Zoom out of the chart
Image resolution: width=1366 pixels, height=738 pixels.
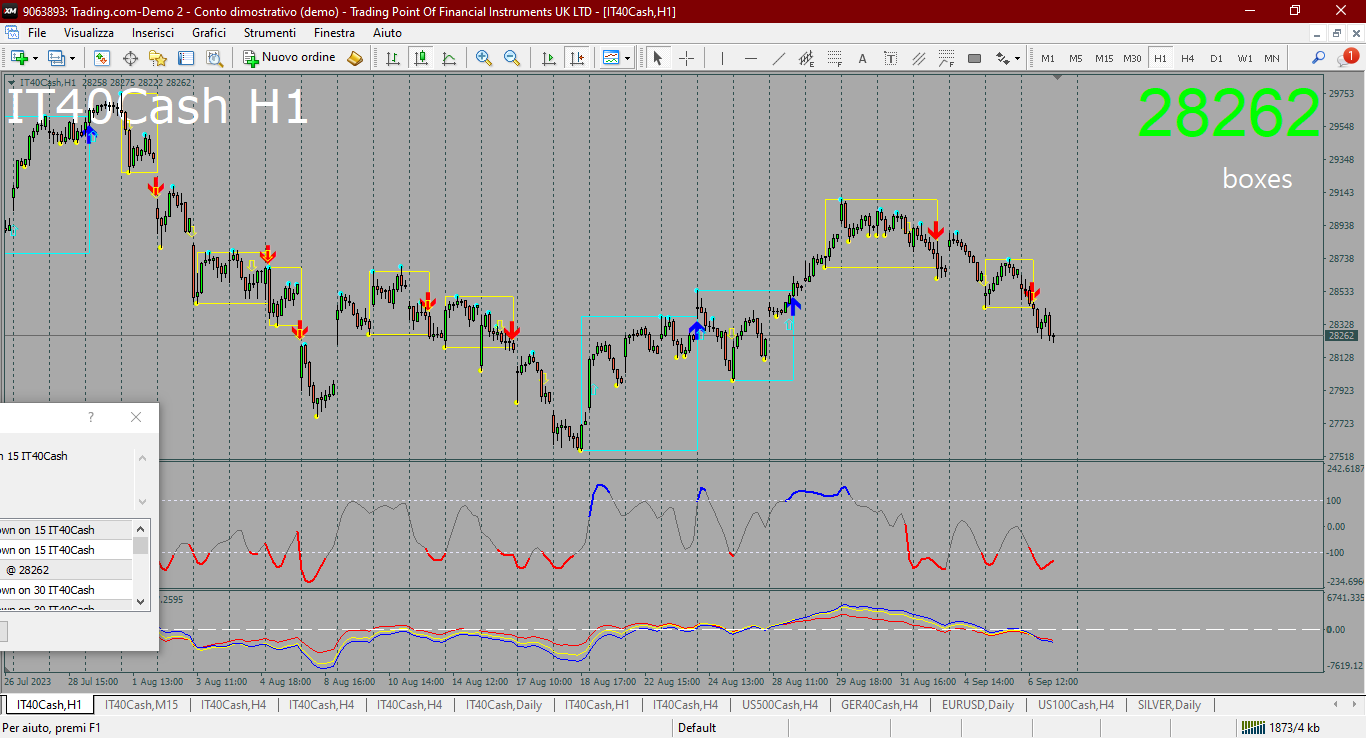512,58
